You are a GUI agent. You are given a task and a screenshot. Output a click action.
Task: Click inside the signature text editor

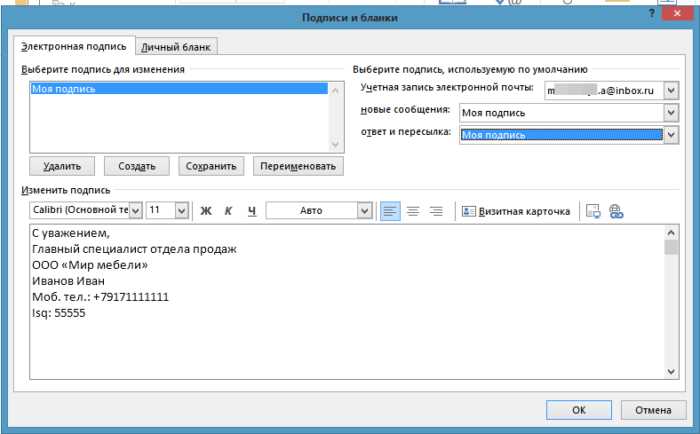(x=347, y=302)
